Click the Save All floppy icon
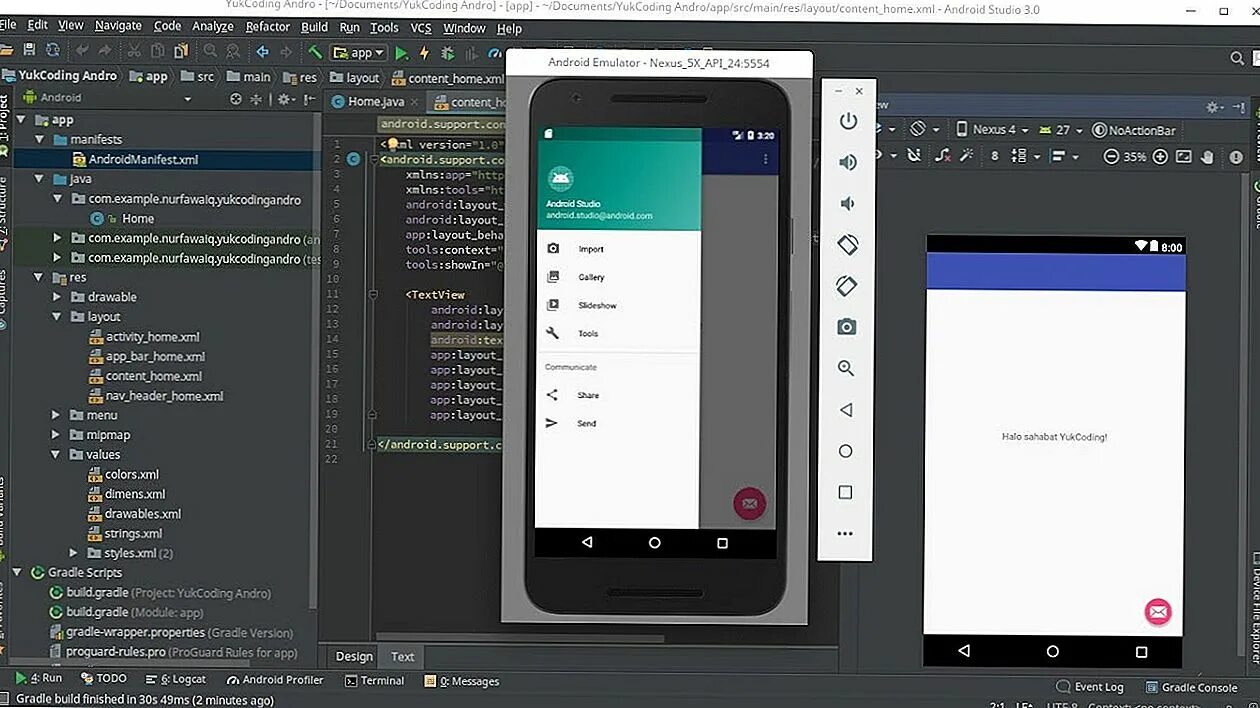Screen dimensions: 1260x708 click(x=29, y=51)
